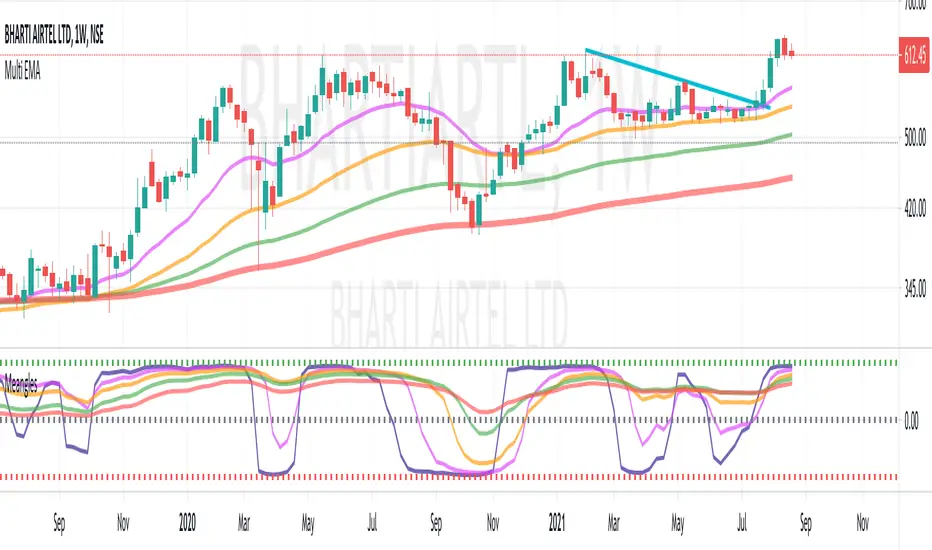Click the Mar label right after 2021
932x550 pixels.
tap(613, 523)
